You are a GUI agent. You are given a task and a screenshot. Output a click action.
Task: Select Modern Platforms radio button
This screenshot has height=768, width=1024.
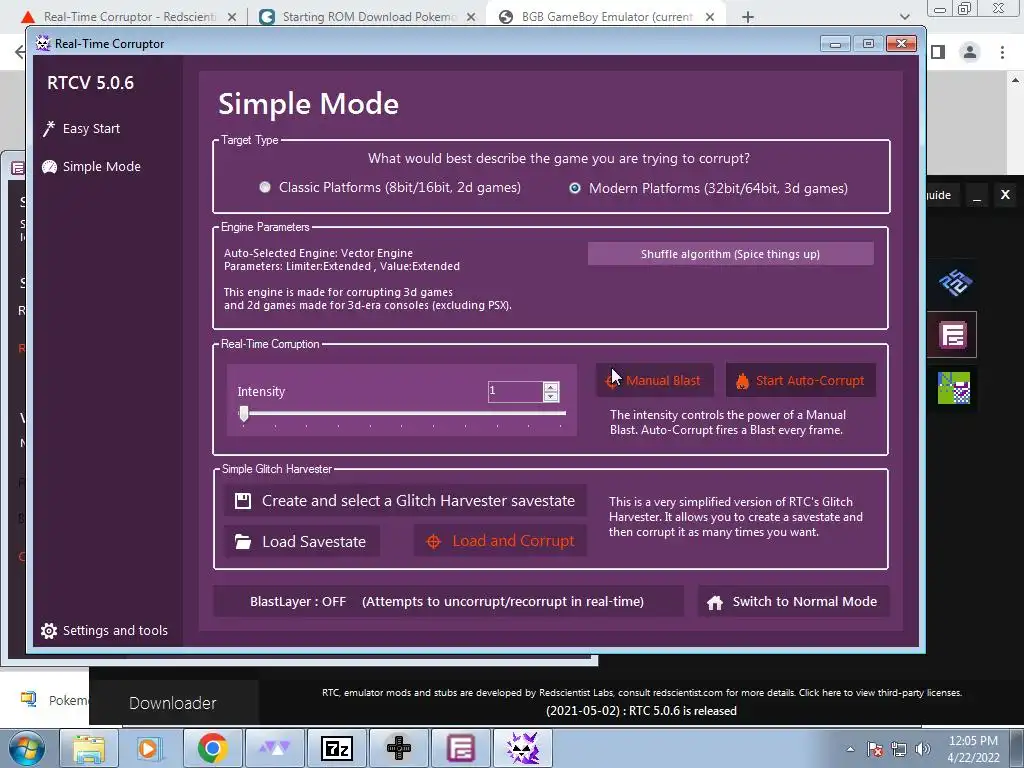pyautogui.click(x=575, y=188)
